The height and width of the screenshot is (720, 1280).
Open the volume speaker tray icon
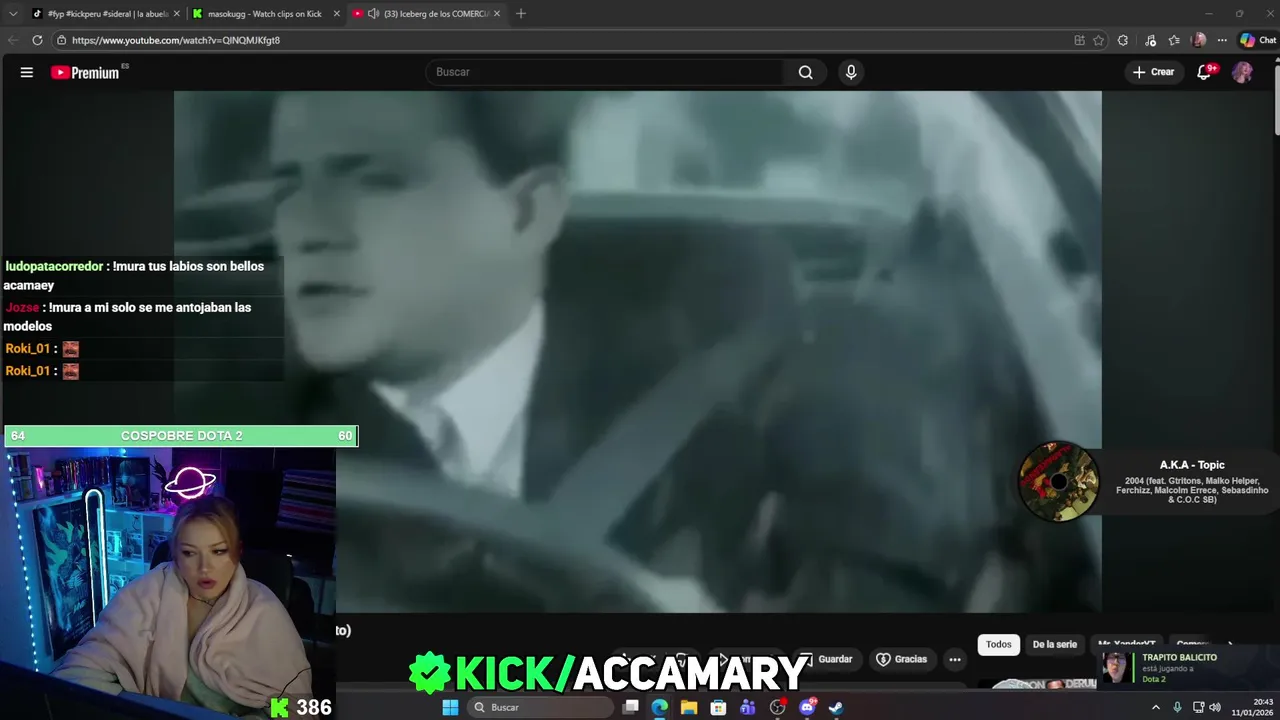[x=1215, y=707]
